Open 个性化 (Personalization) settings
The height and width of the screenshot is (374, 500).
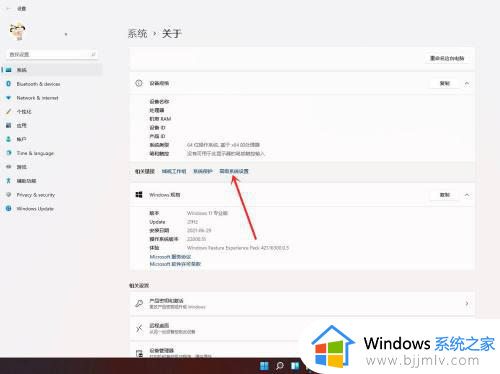tap(52, 112)
